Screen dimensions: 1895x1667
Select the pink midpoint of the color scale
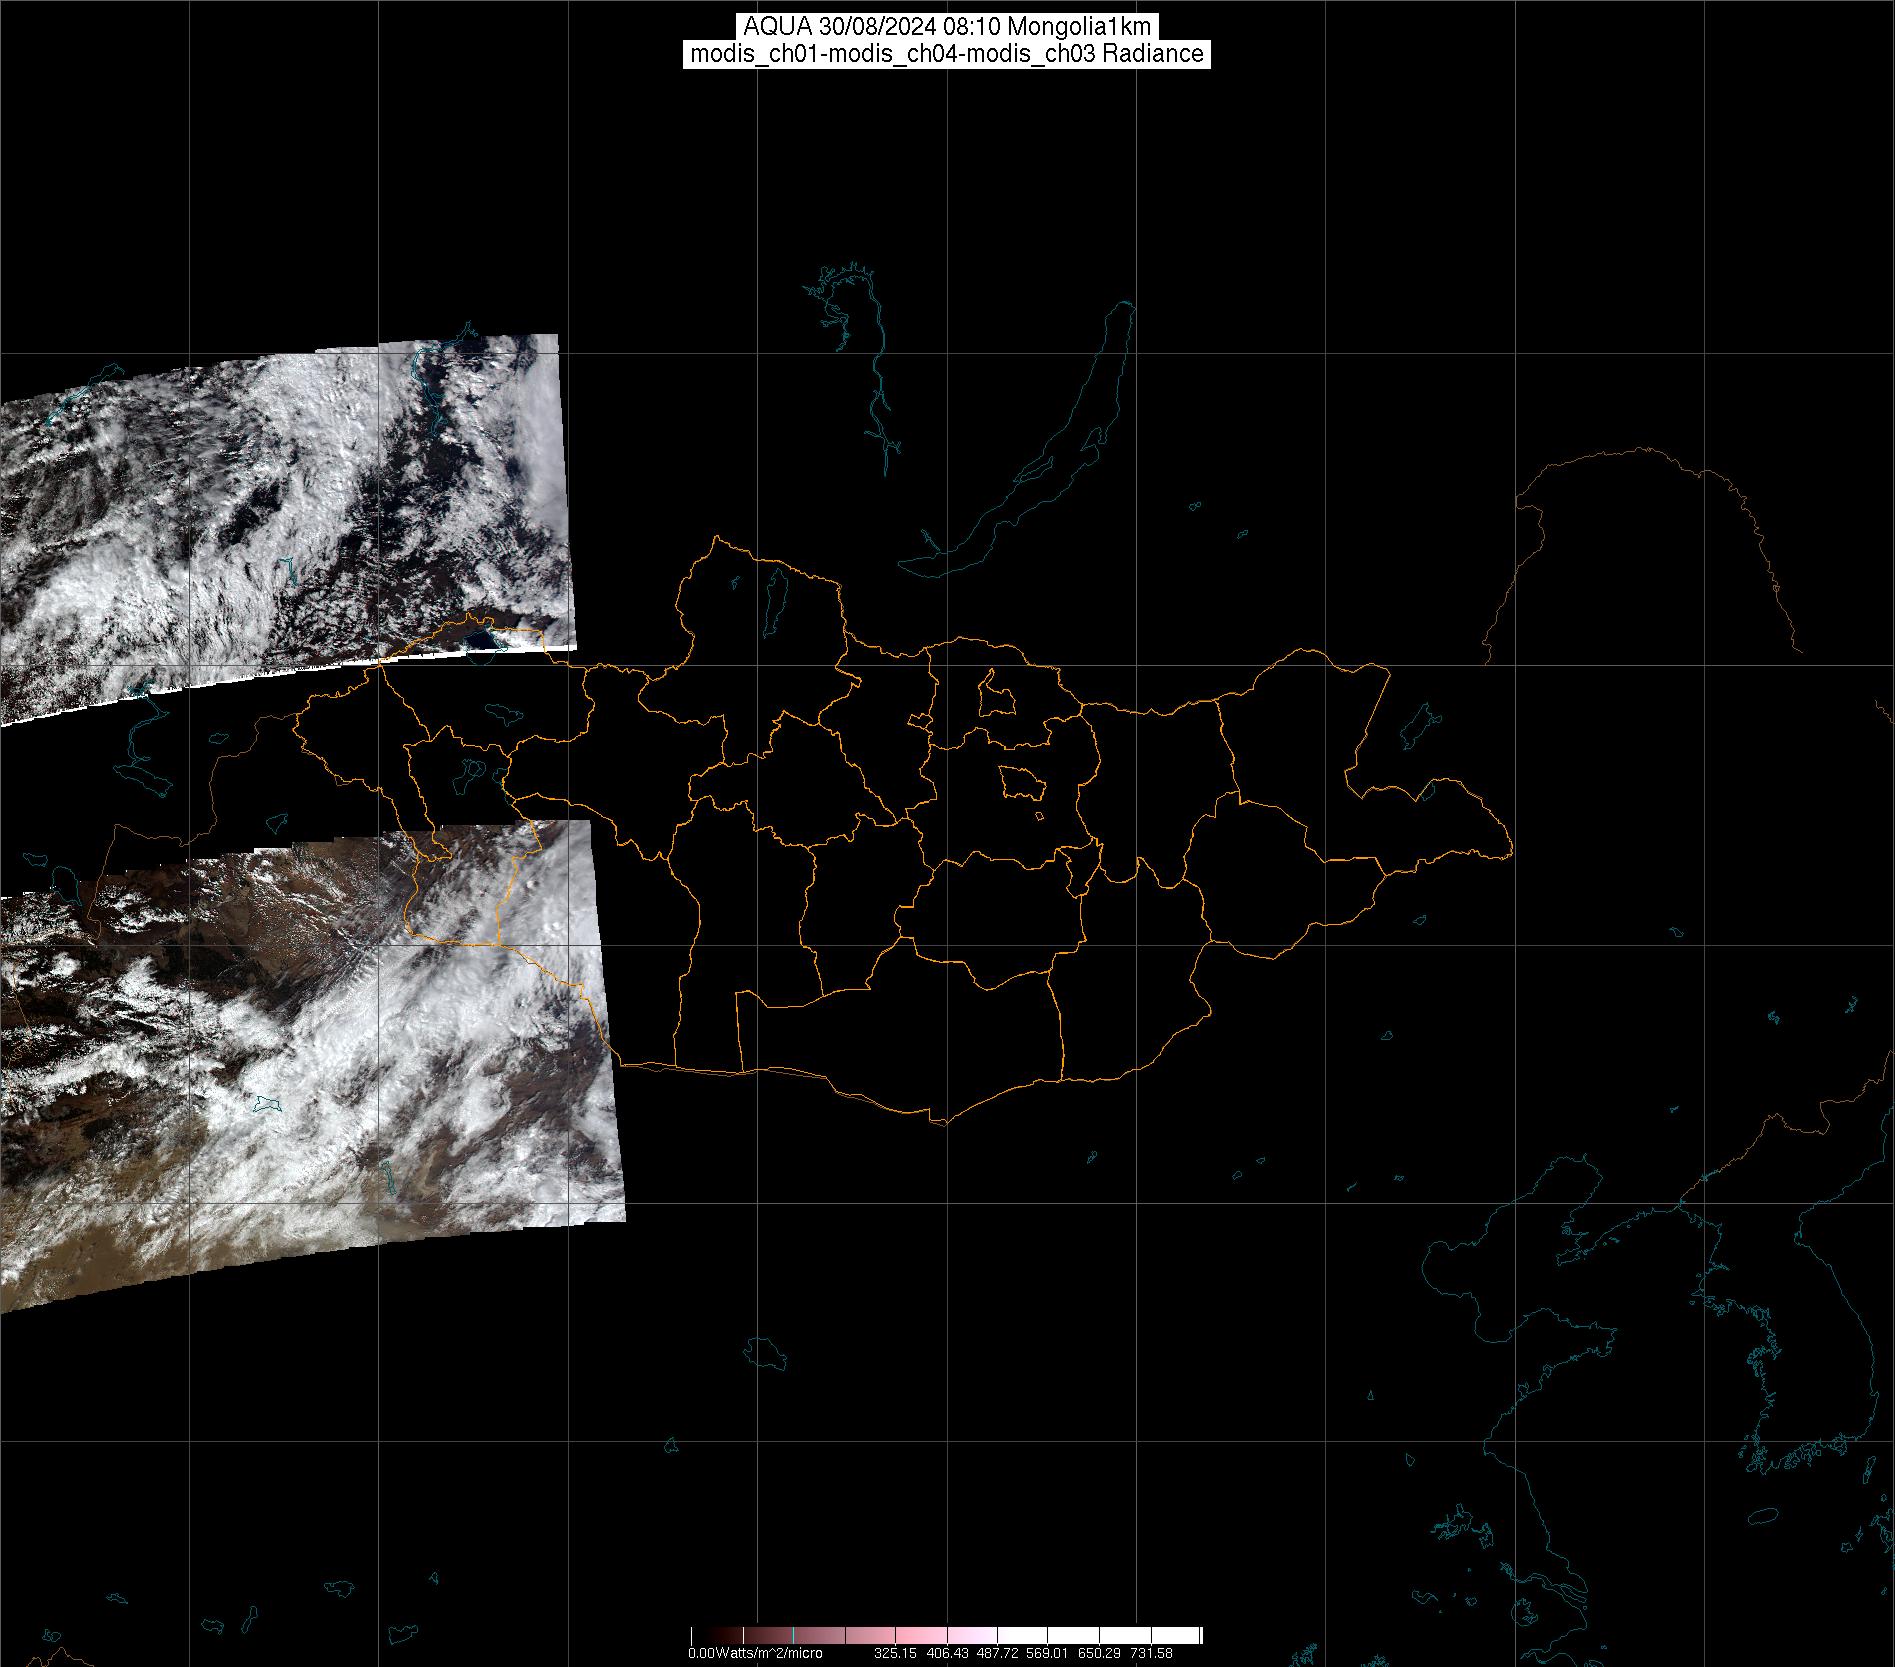coord(946,1636)
